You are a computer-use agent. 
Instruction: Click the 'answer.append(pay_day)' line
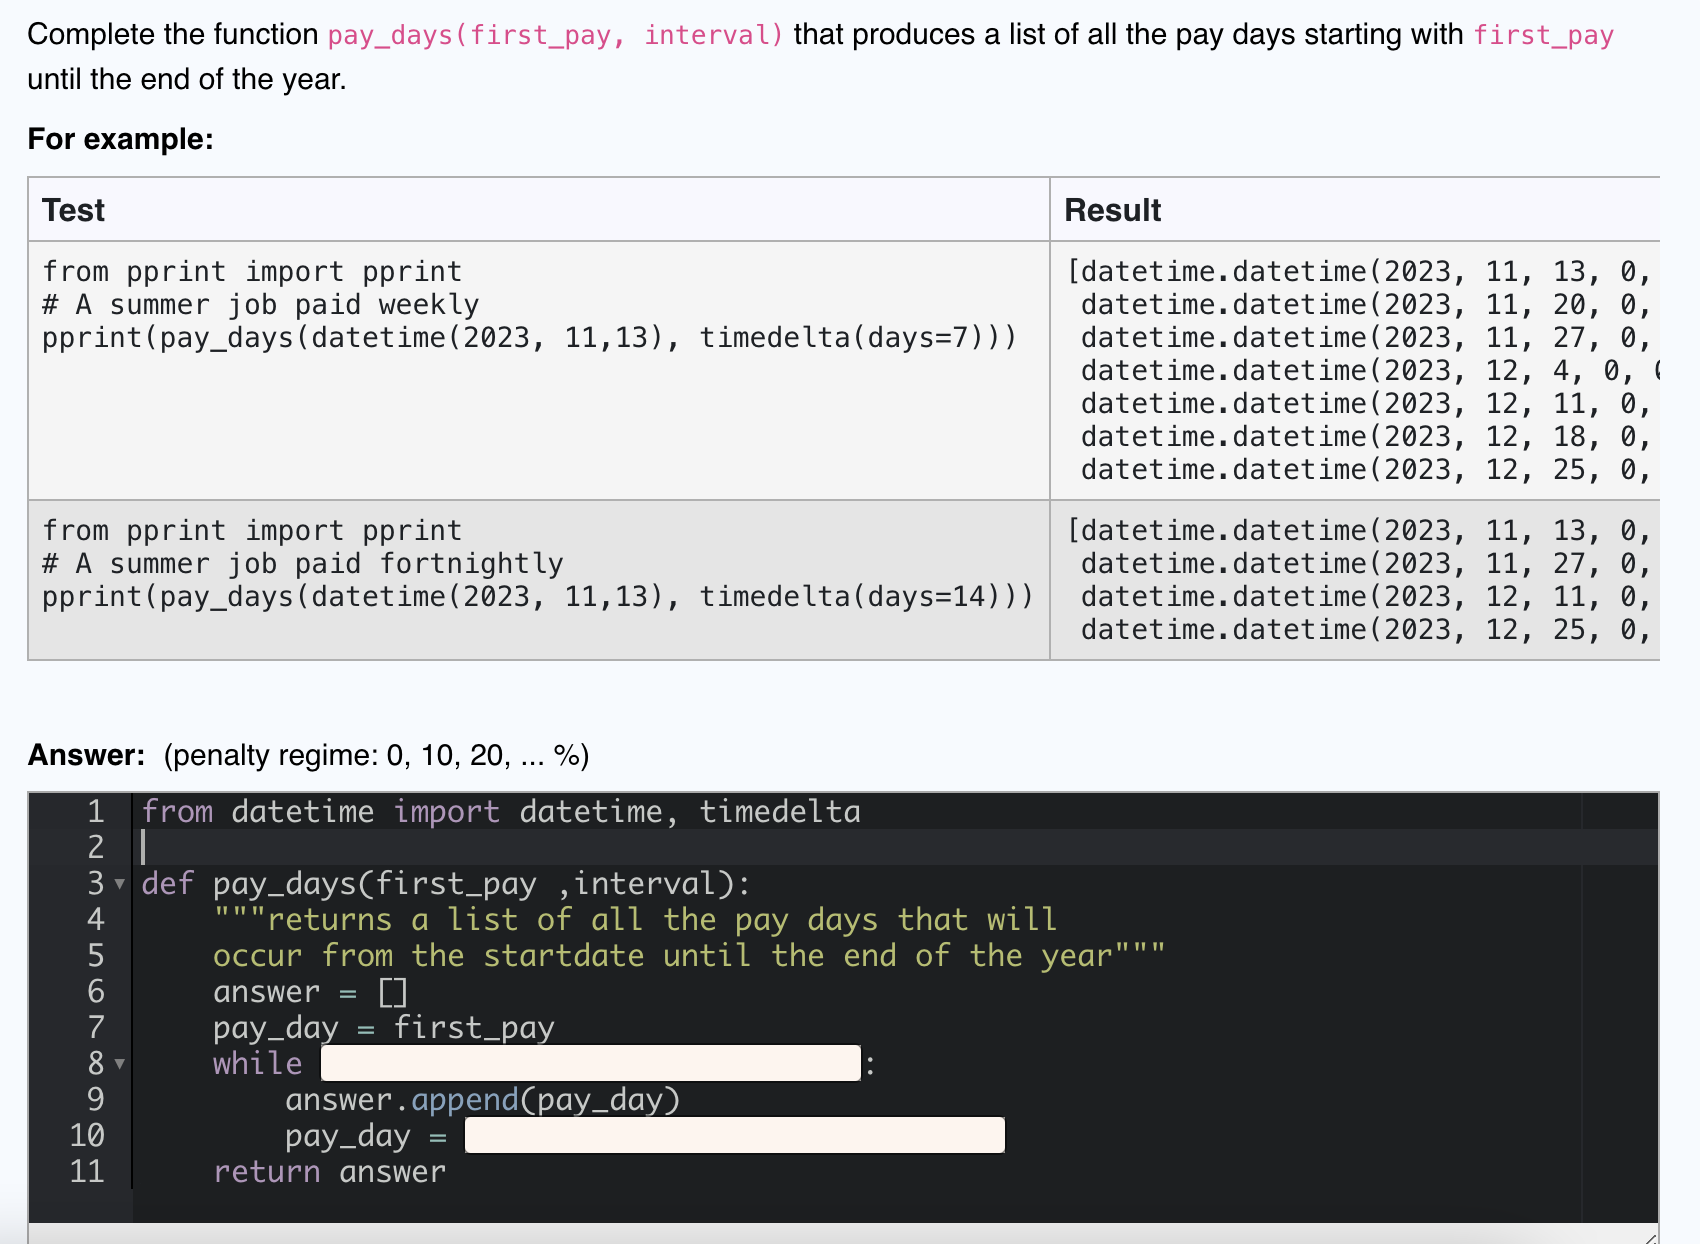[x=481, y=1099]
